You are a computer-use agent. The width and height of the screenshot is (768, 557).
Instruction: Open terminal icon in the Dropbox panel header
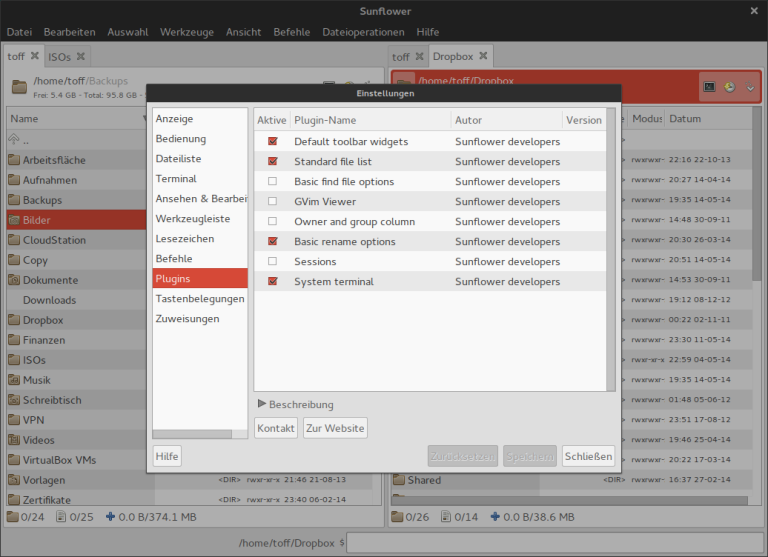pos(709,87)
